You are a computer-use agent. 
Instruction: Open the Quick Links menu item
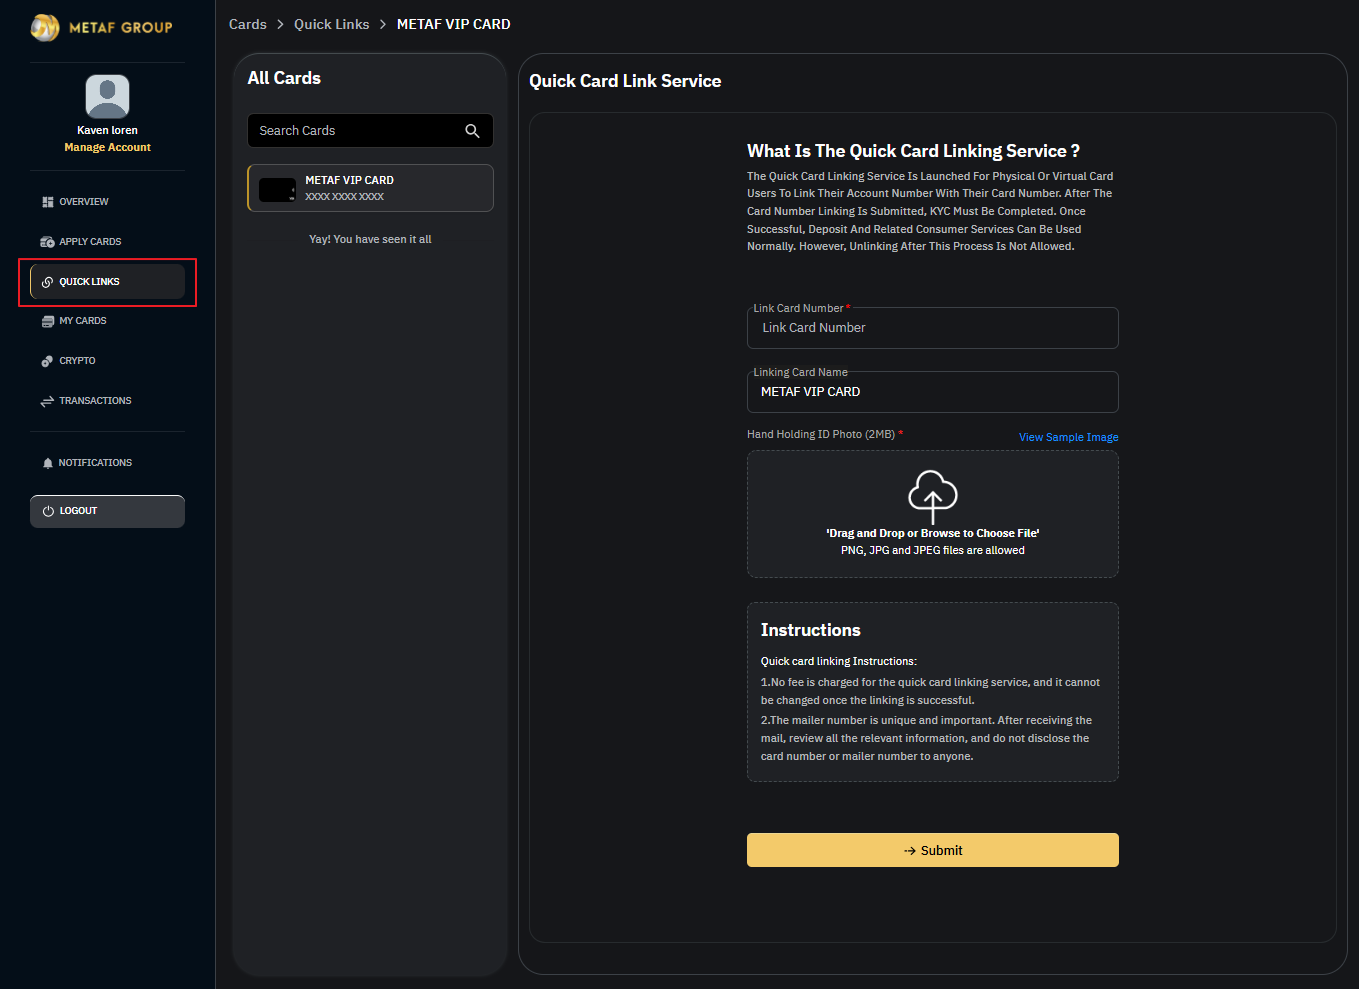[x=89, y=282]
